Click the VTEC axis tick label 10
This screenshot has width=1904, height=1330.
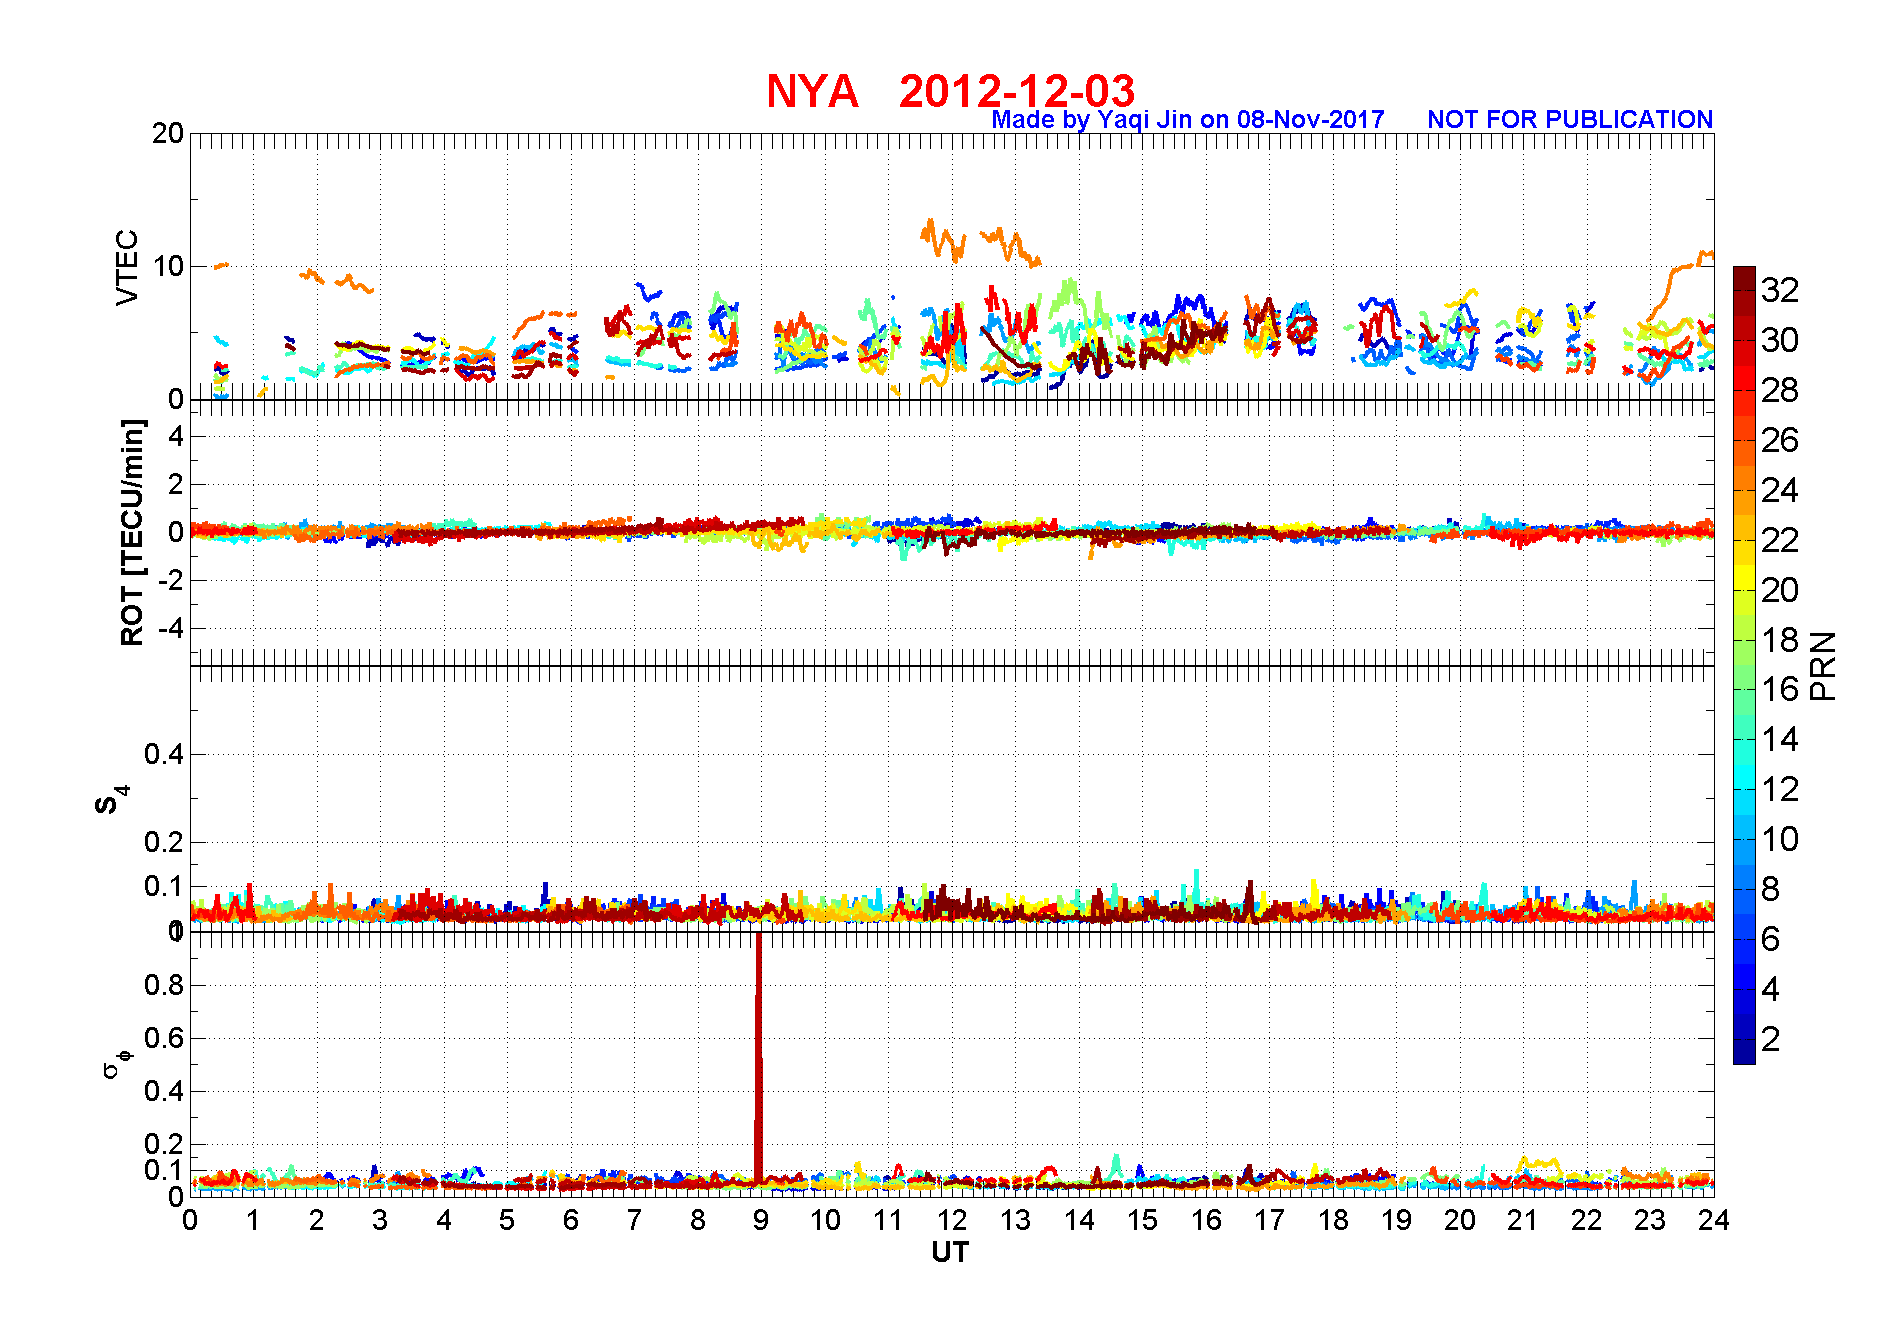[168, 266]
